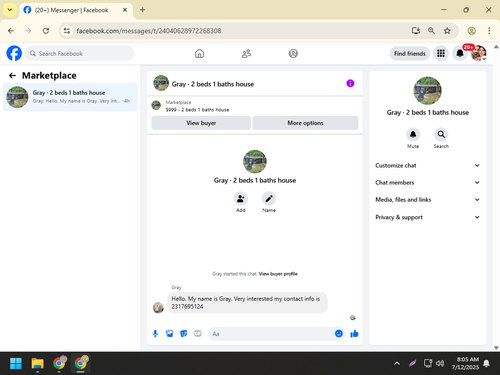Viewport: 500px width, 375px height.
Task: Expand Customize chat section
Action: click(428, 165)
